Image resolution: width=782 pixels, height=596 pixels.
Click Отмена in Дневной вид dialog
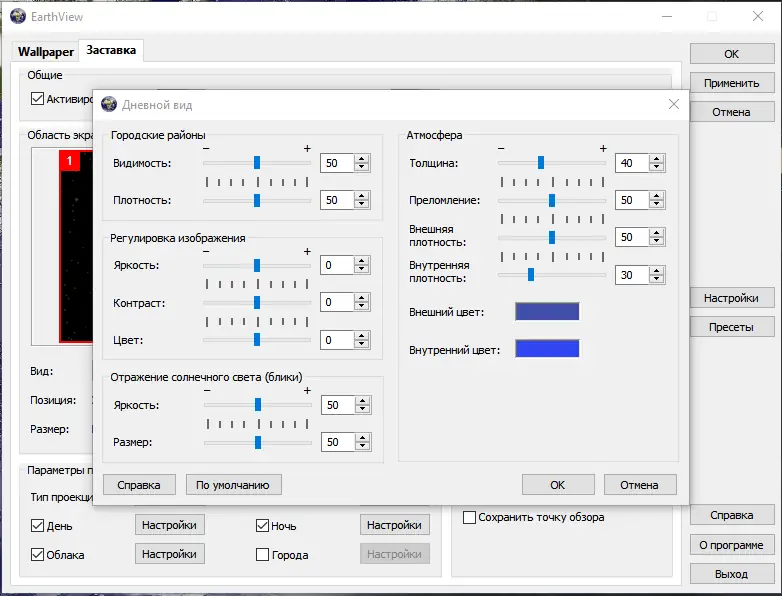[x=640, y=485]
